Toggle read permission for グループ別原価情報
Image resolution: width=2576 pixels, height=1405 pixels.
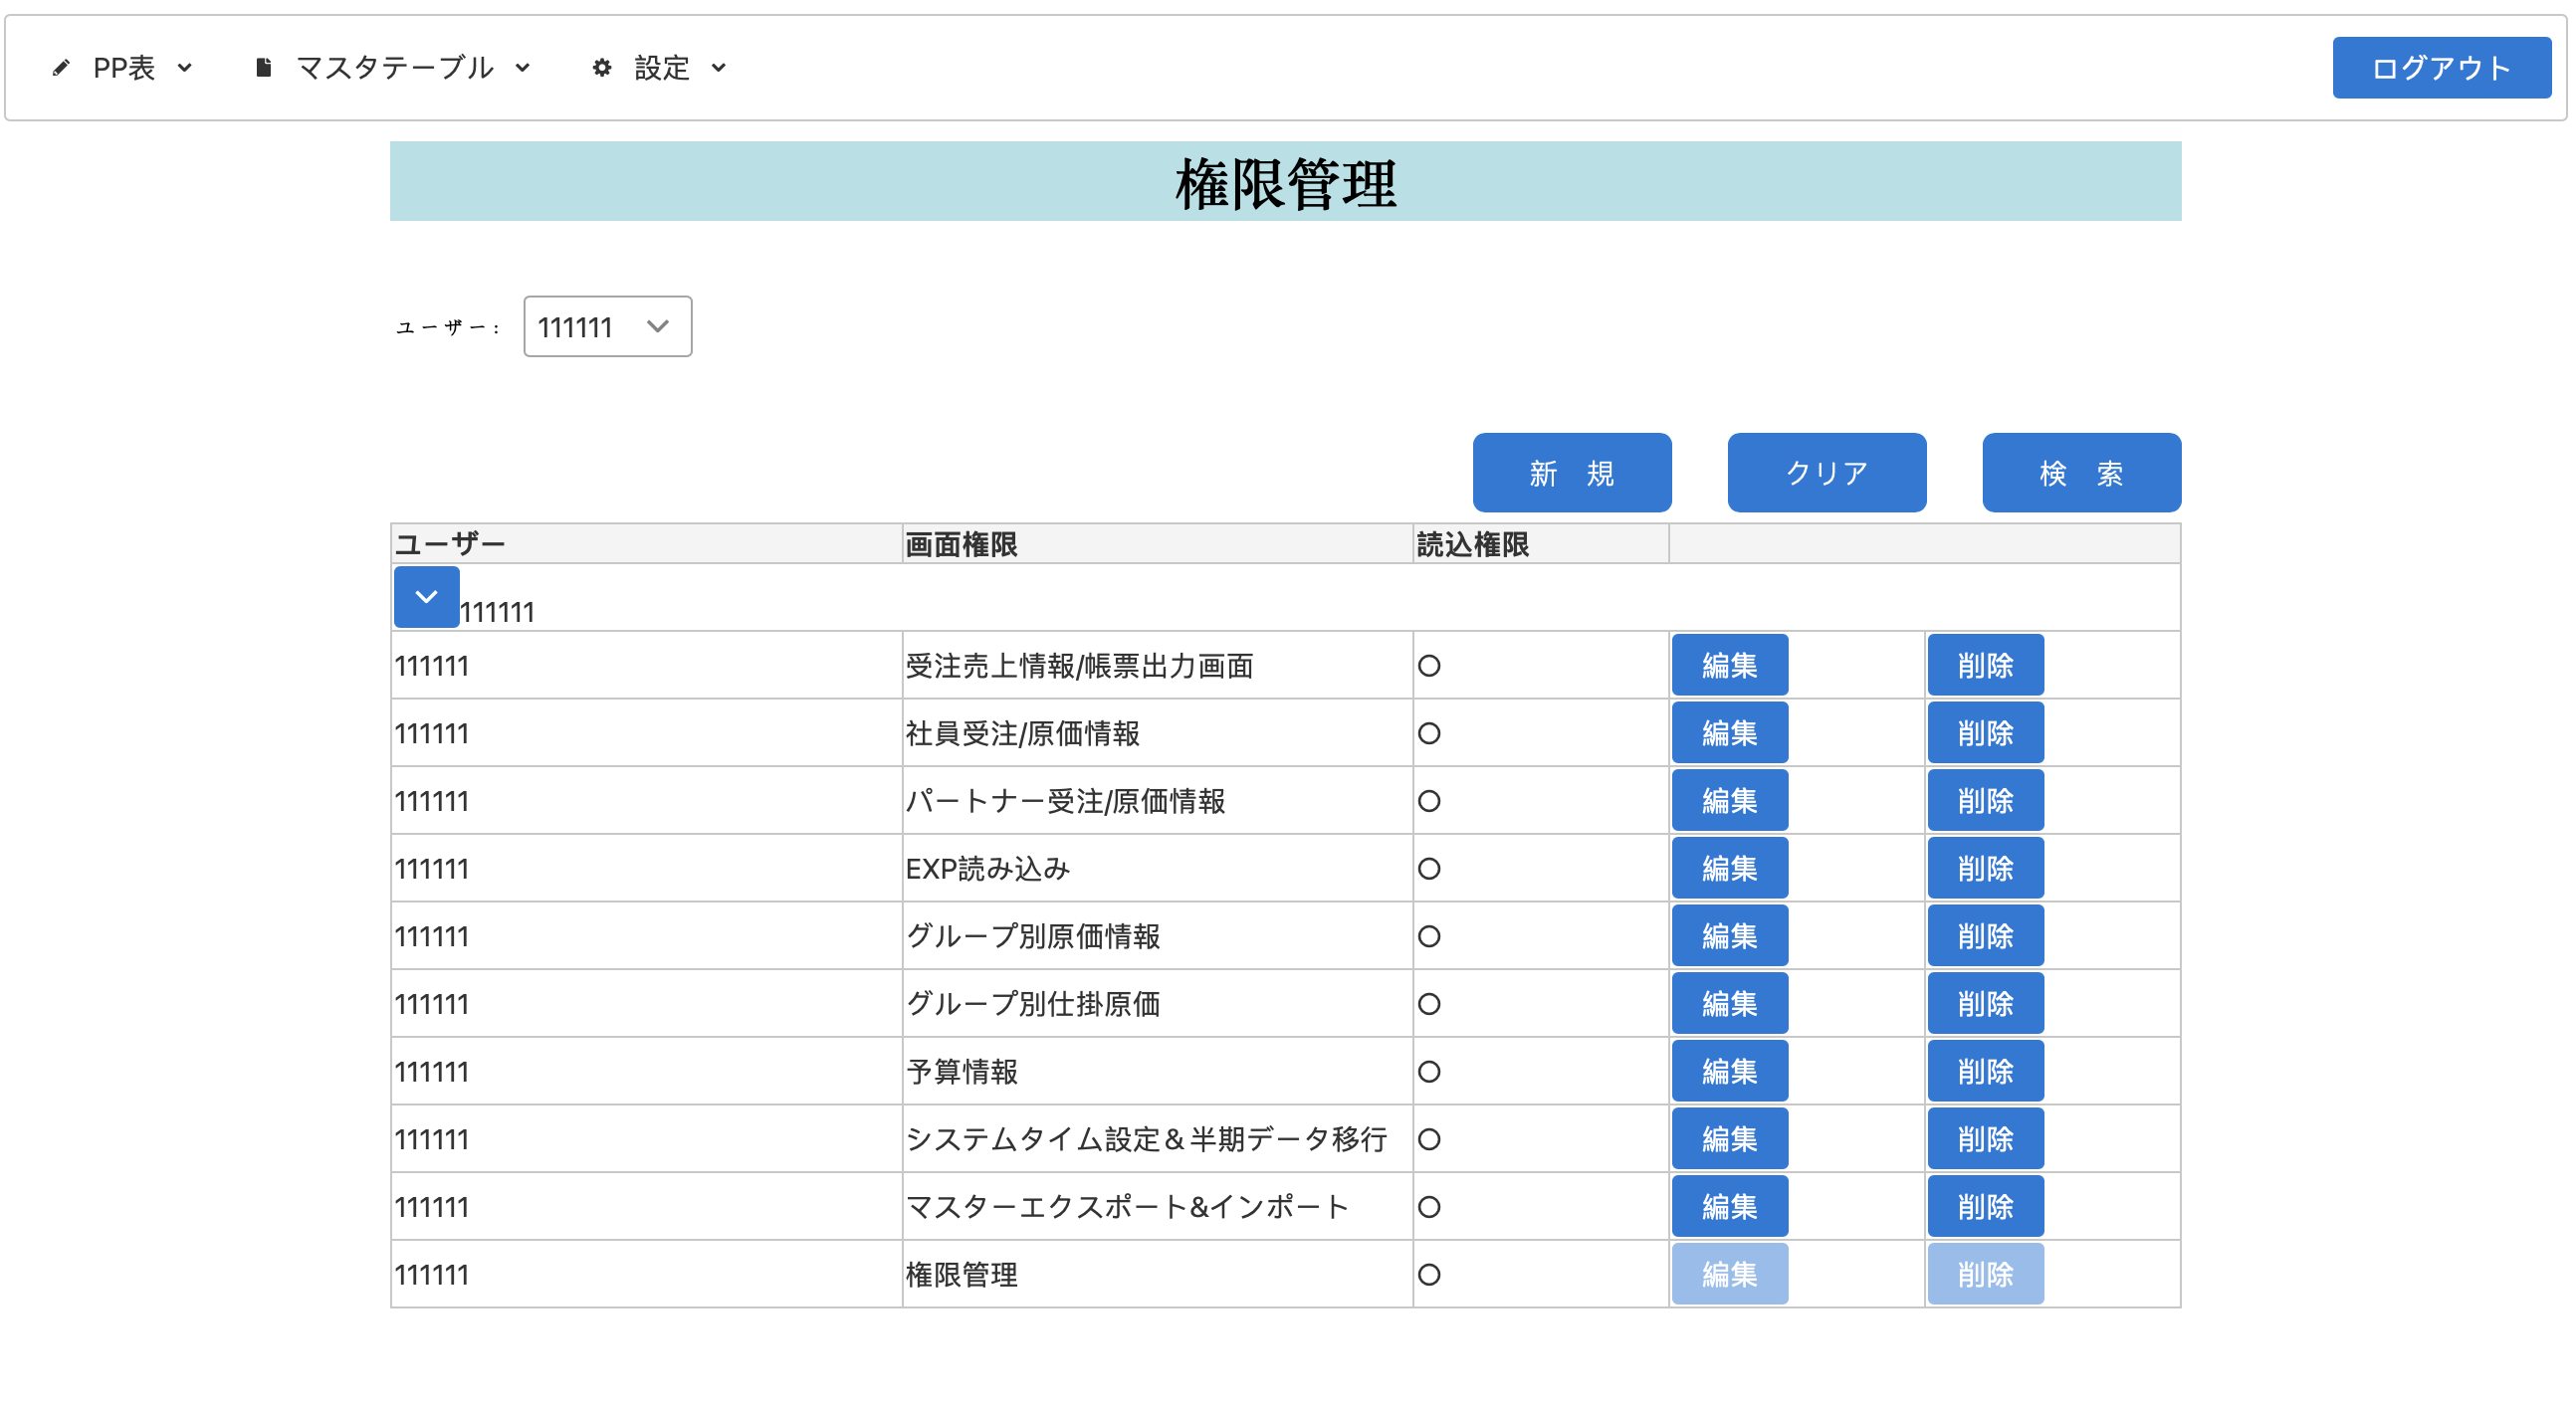(1429, 937)
